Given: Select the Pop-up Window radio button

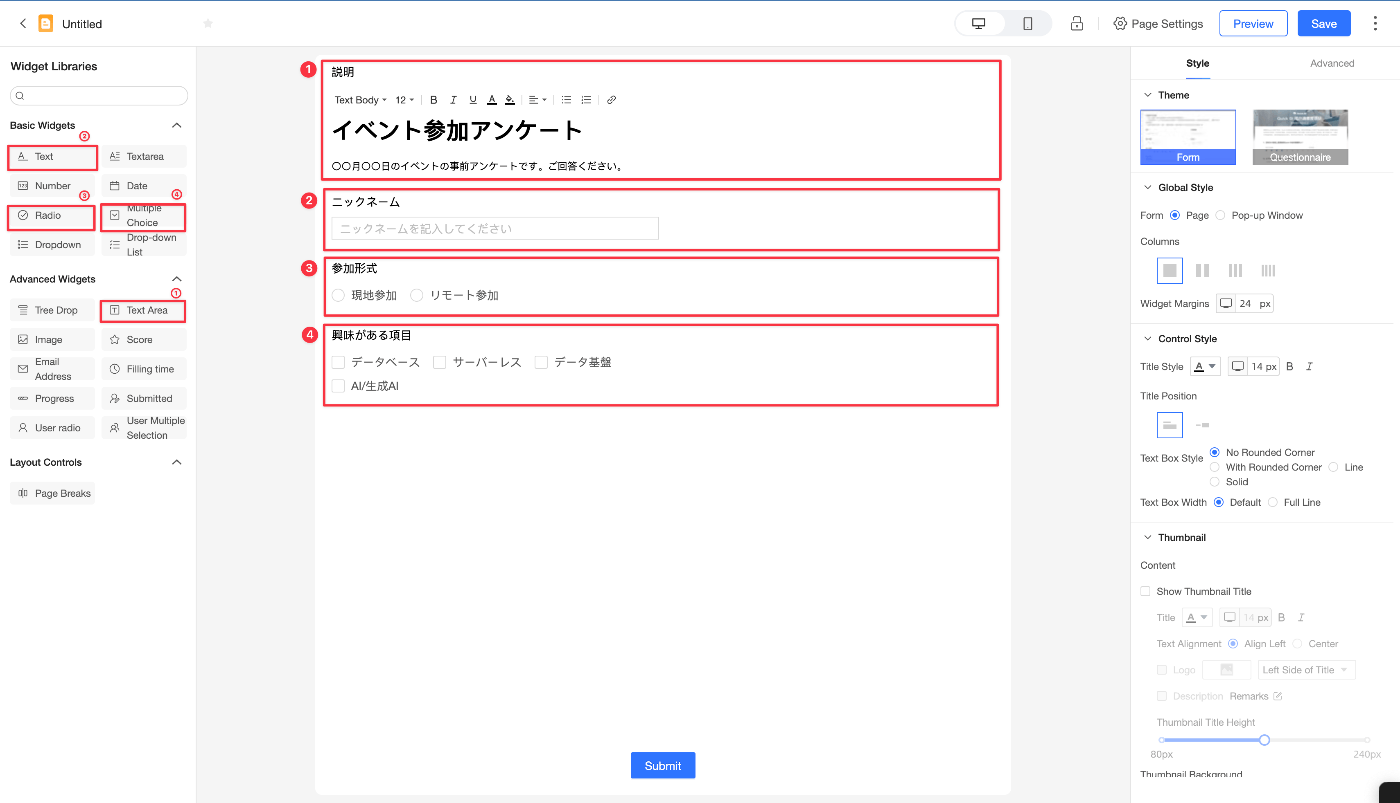Looking at the screenshot, I should pos(1220,215).
